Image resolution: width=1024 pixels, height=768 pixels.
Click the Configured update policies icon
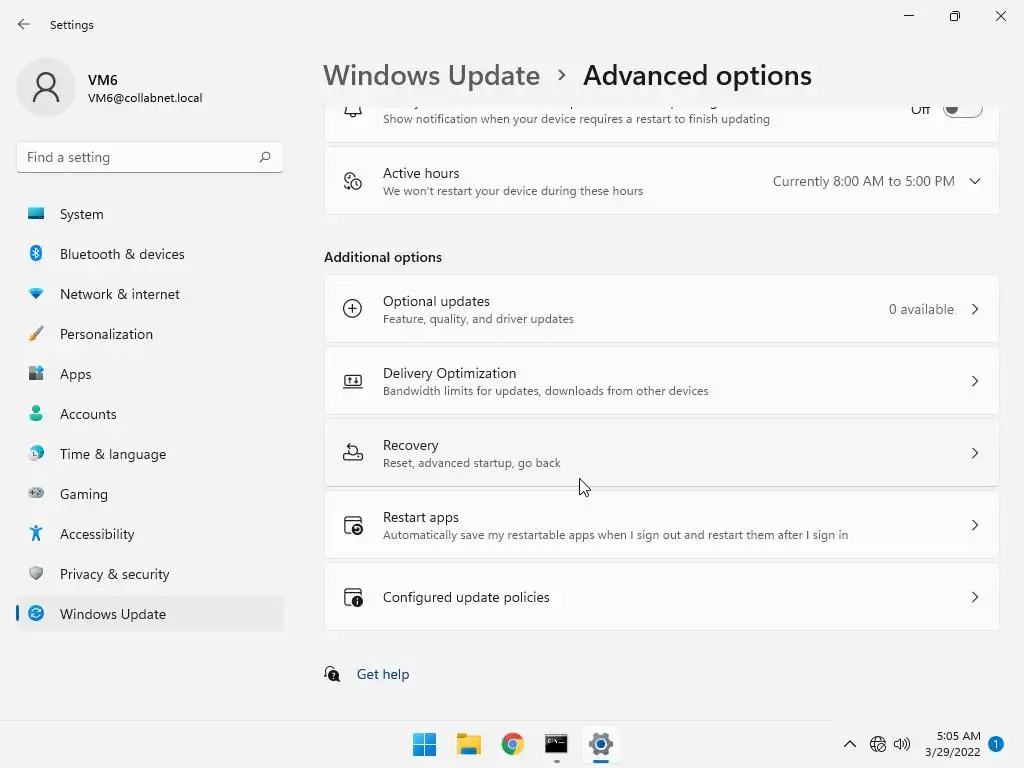tap(353, 597)
